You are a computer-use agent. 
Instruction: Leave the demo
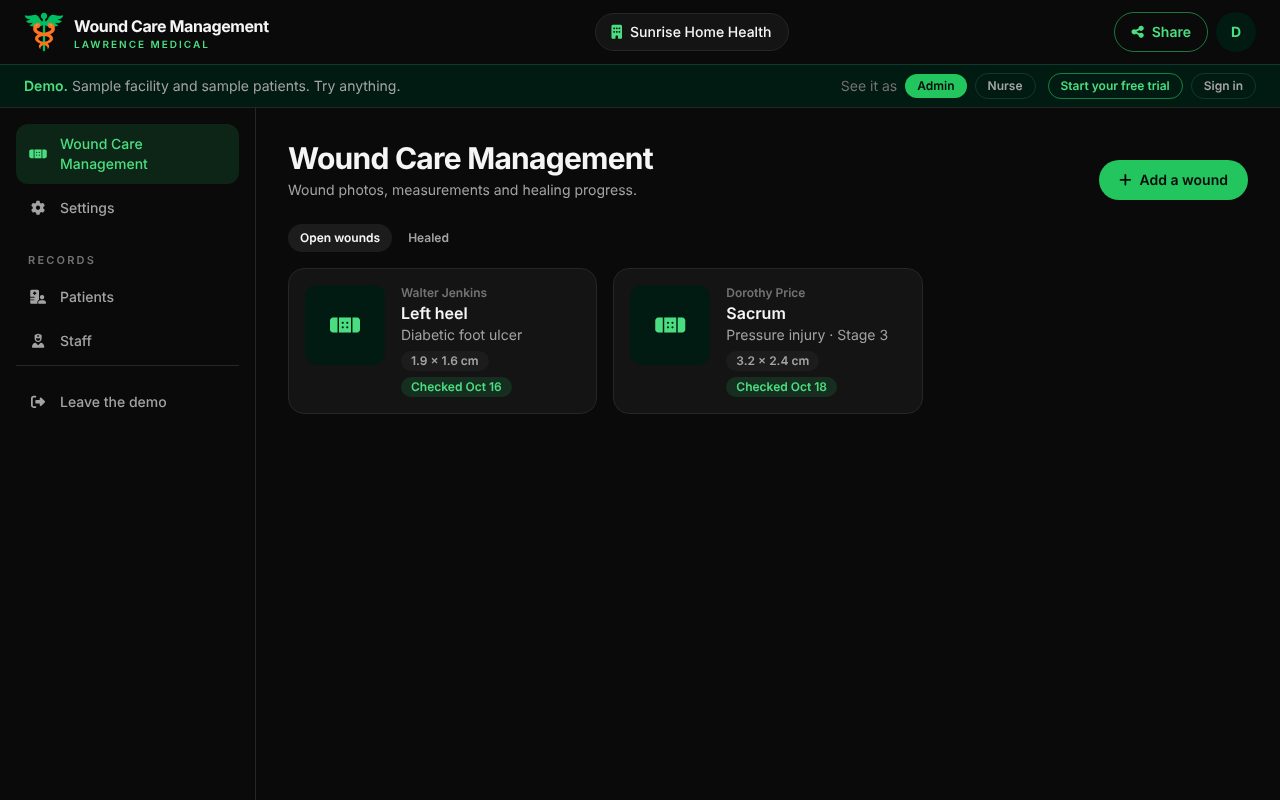point(127,402)
